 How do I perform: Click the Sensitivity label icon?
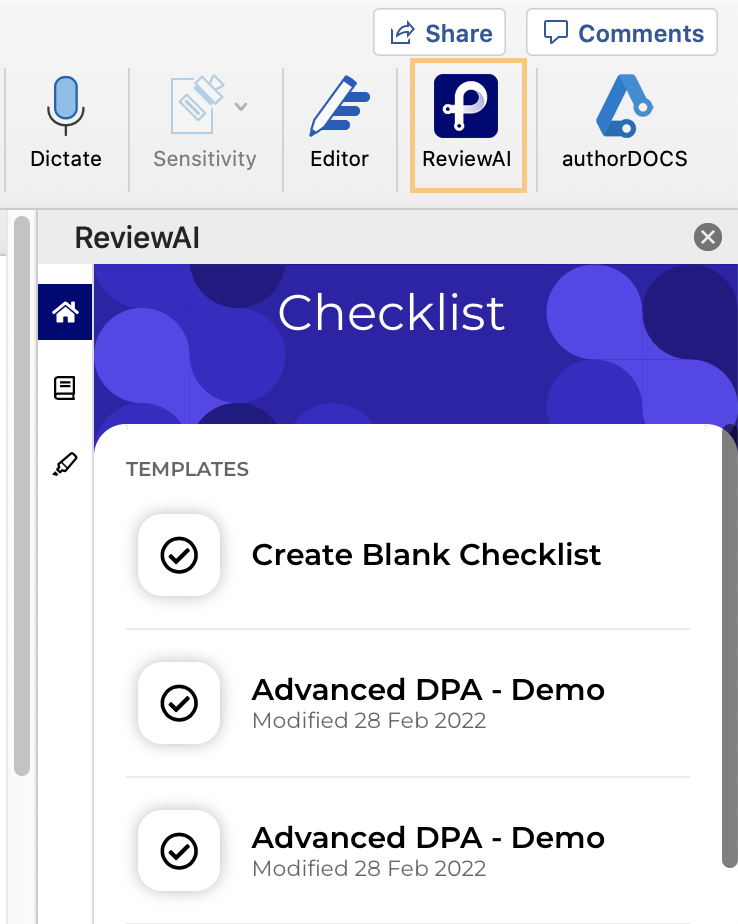(198, 105)
